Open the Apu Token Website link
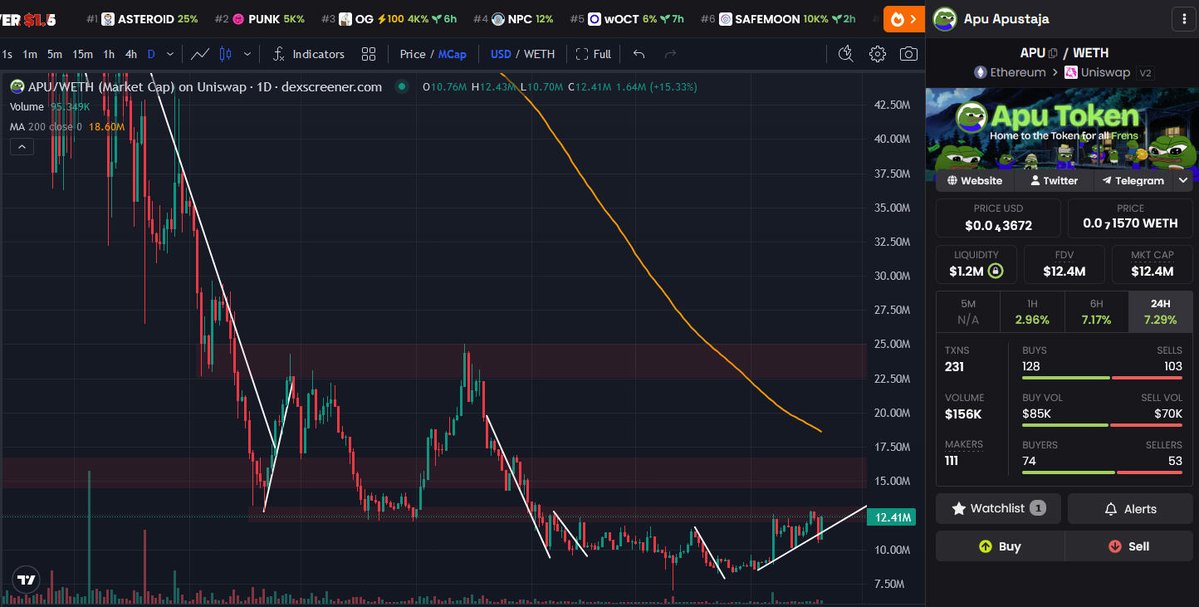 [x=974, y=181]
